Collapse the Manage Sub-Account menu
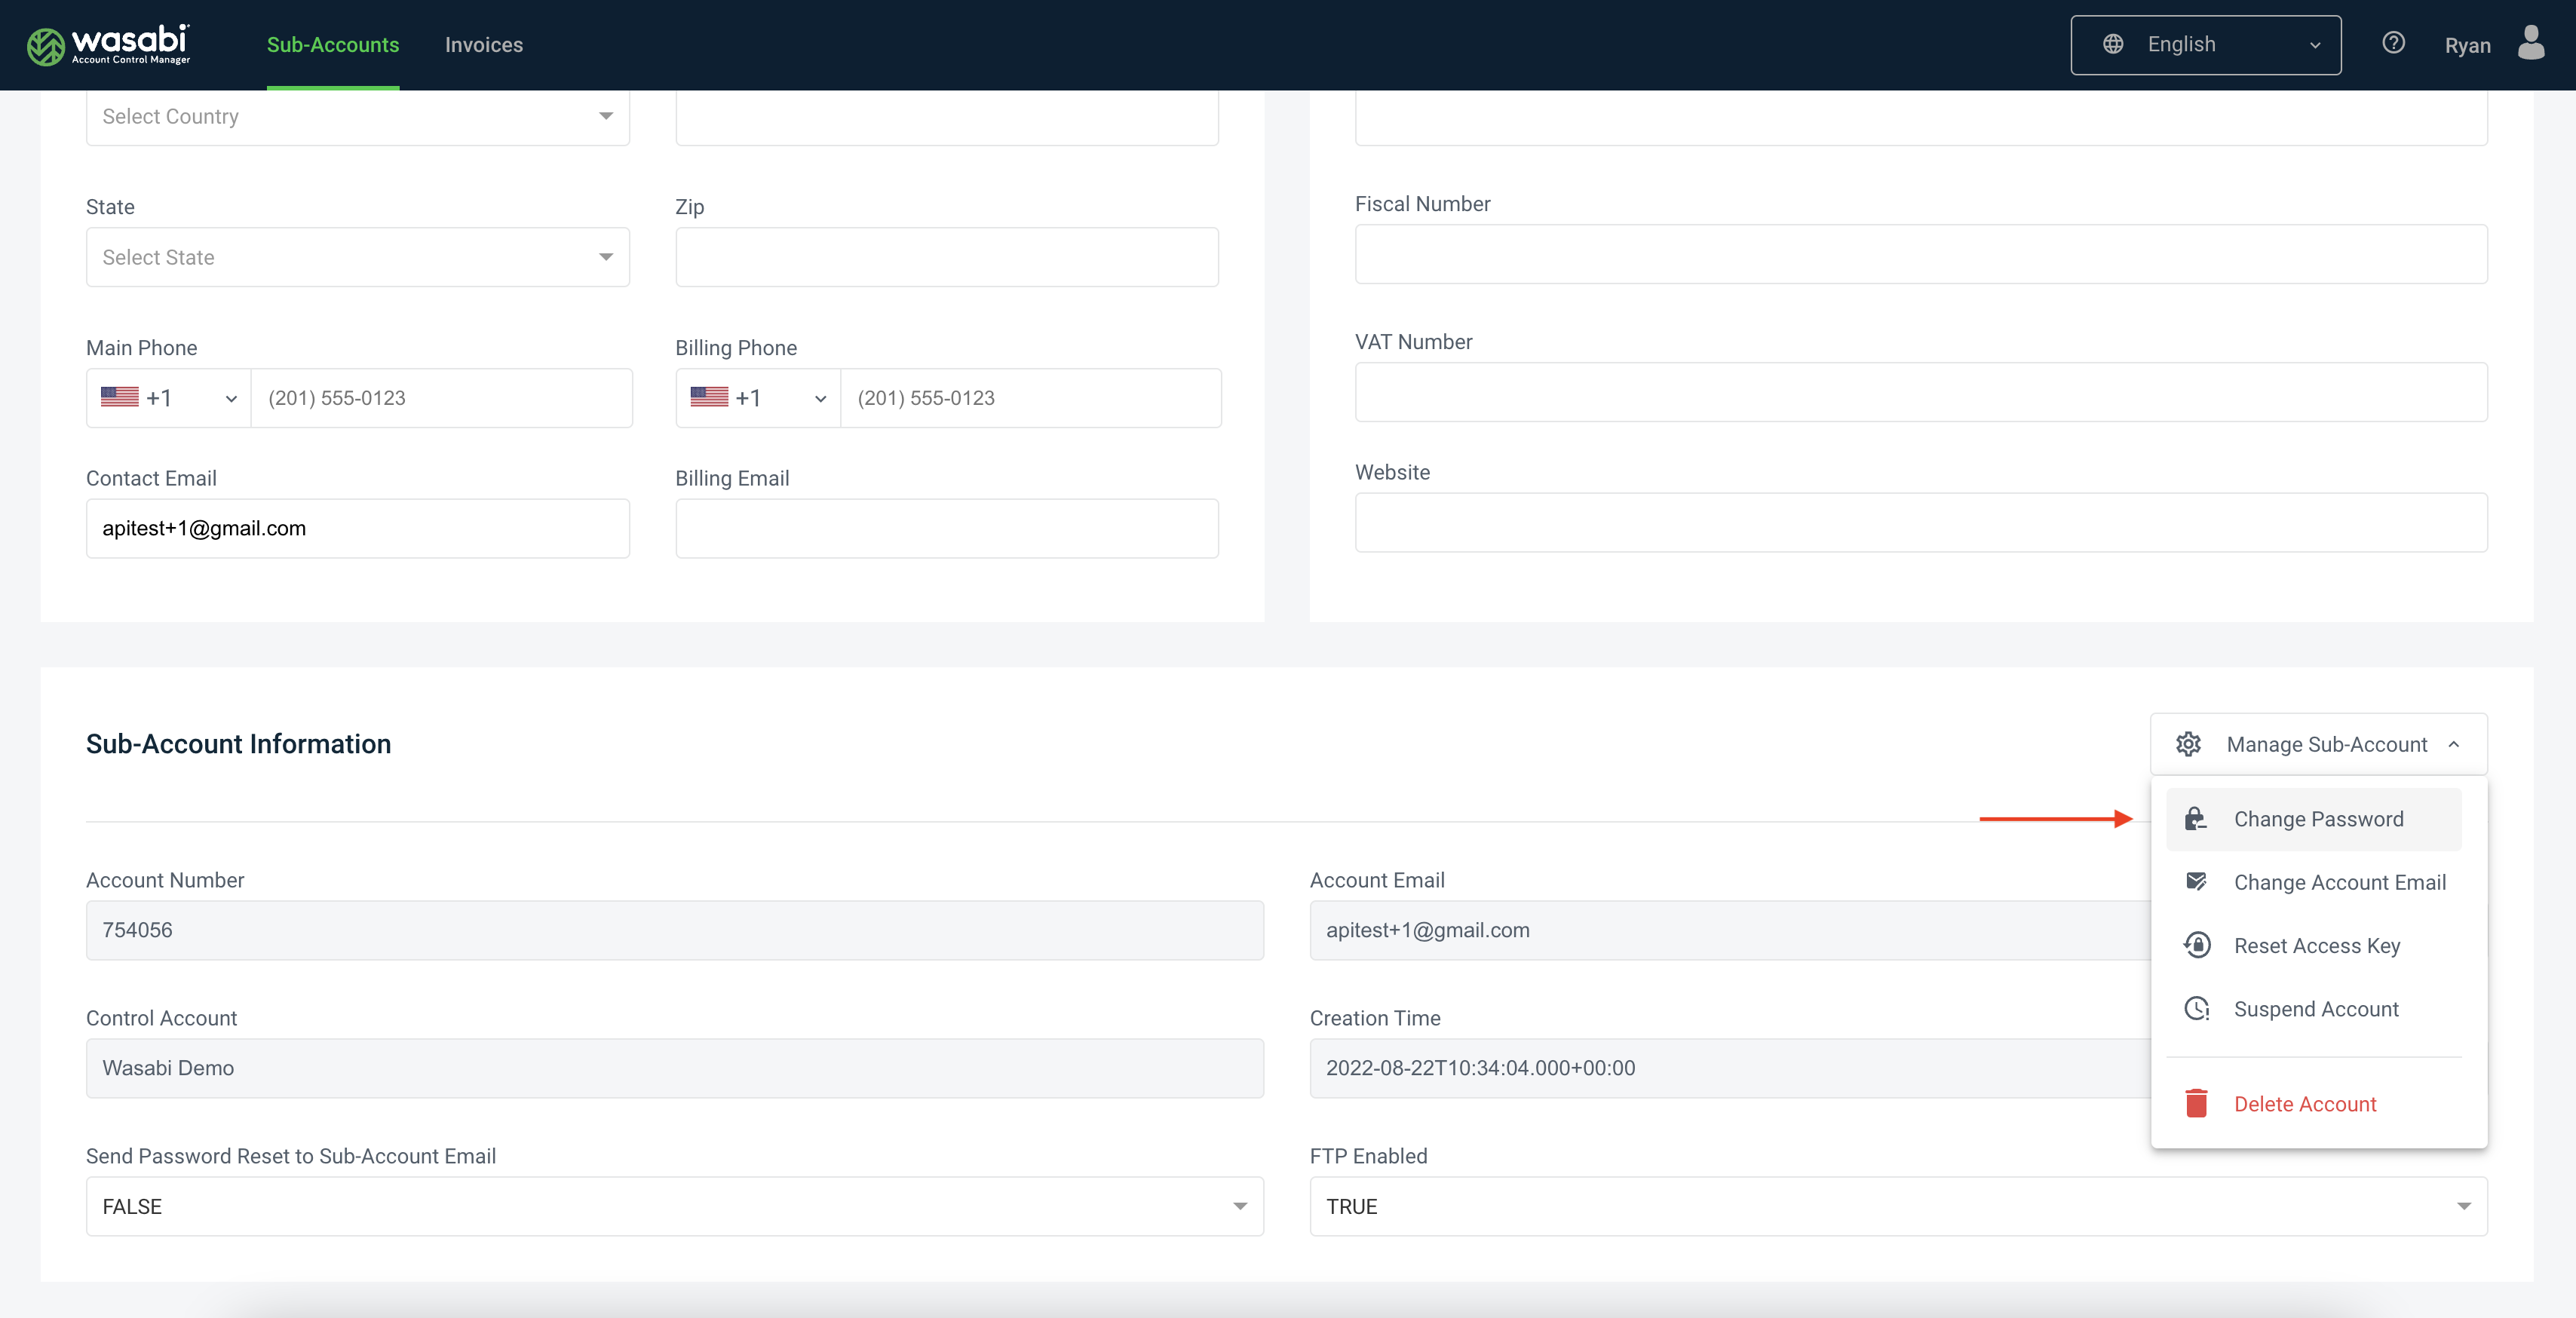 point(2318,744)
